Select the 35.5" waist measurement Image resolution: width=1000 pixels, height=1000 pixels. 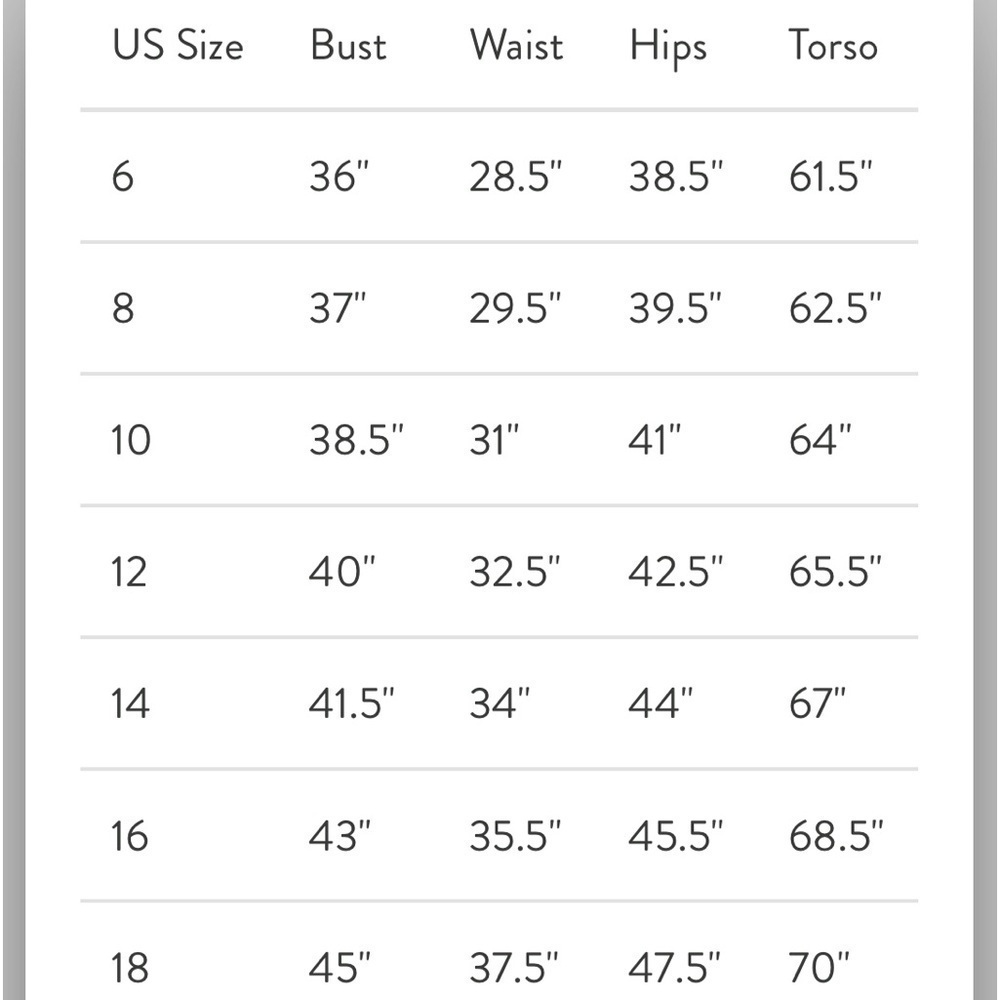point(515,835)
